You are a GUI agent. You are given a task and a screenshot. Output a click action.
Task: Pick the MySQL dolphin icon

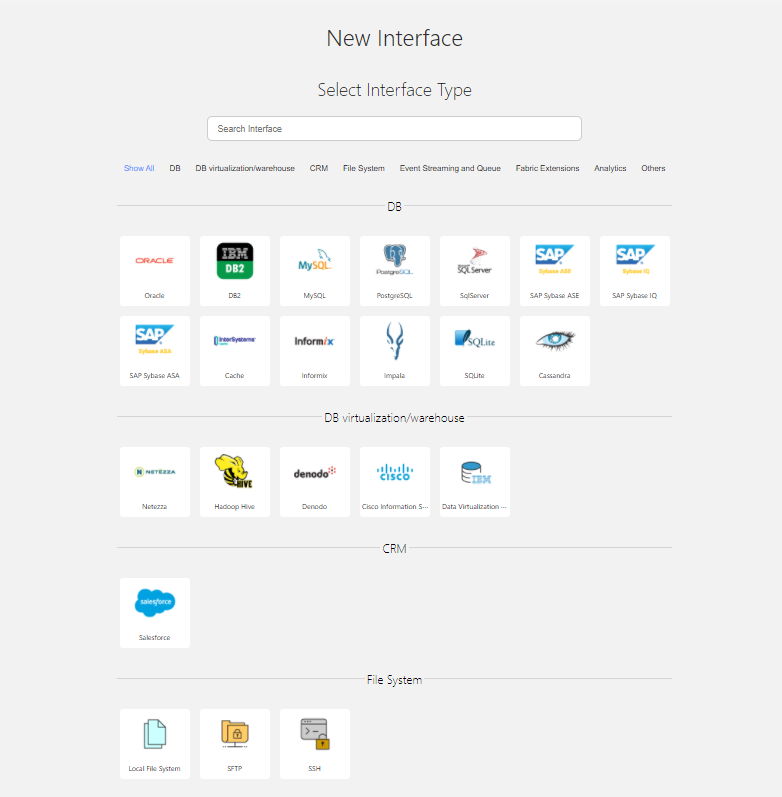[315, 262]
